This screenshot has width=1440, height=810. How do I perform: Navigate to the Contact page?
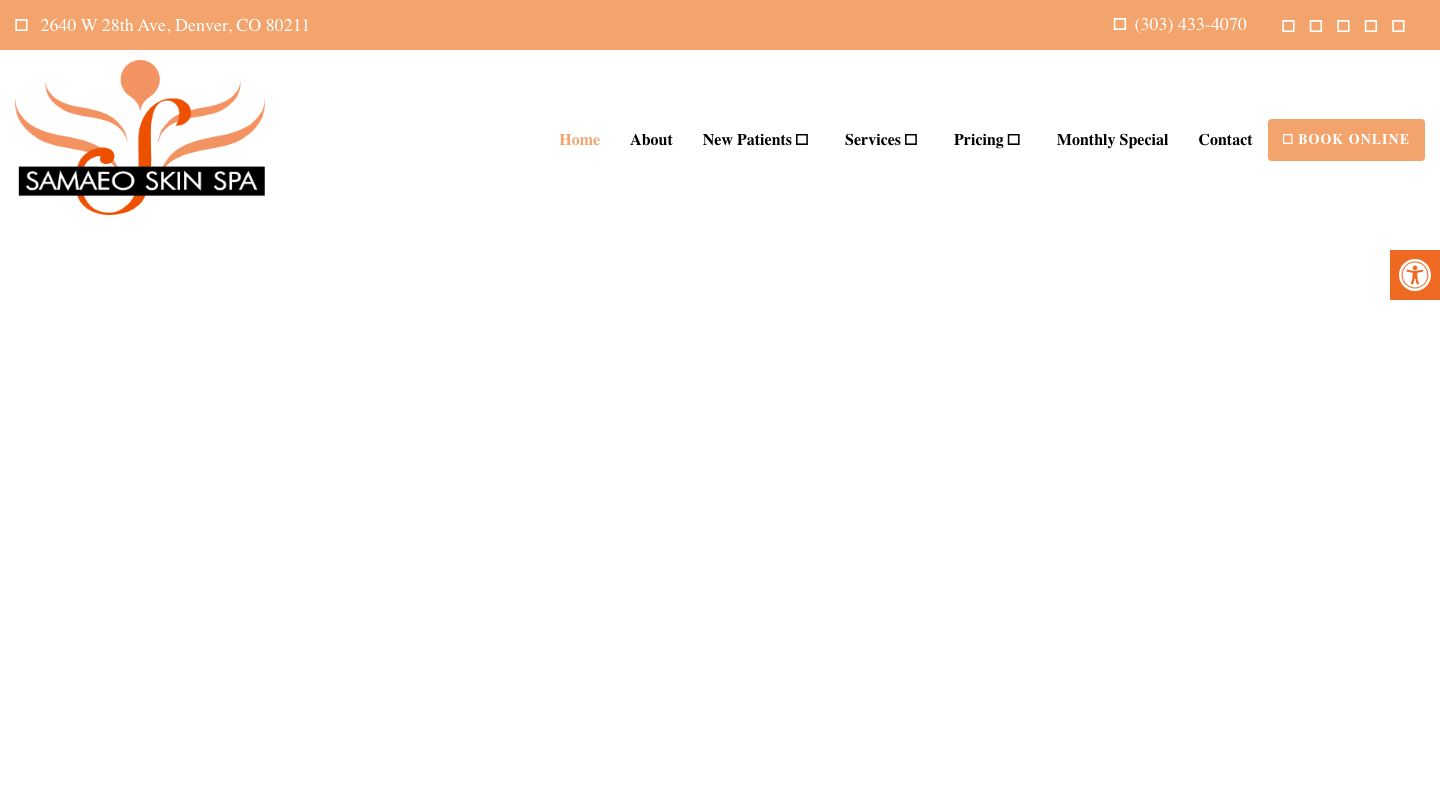[x=1225, y=140]
